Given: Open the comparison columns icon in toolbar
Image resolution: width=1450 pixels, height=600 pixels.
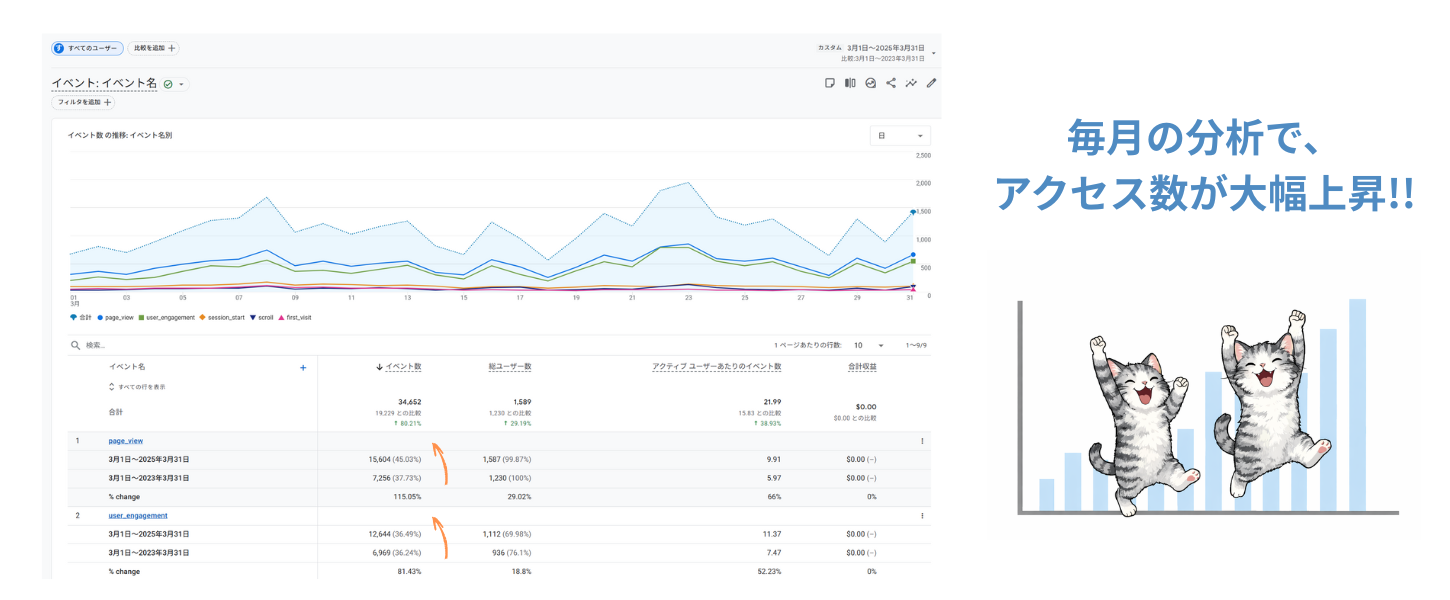Looking at the screenshot, I should pos(850,83).
